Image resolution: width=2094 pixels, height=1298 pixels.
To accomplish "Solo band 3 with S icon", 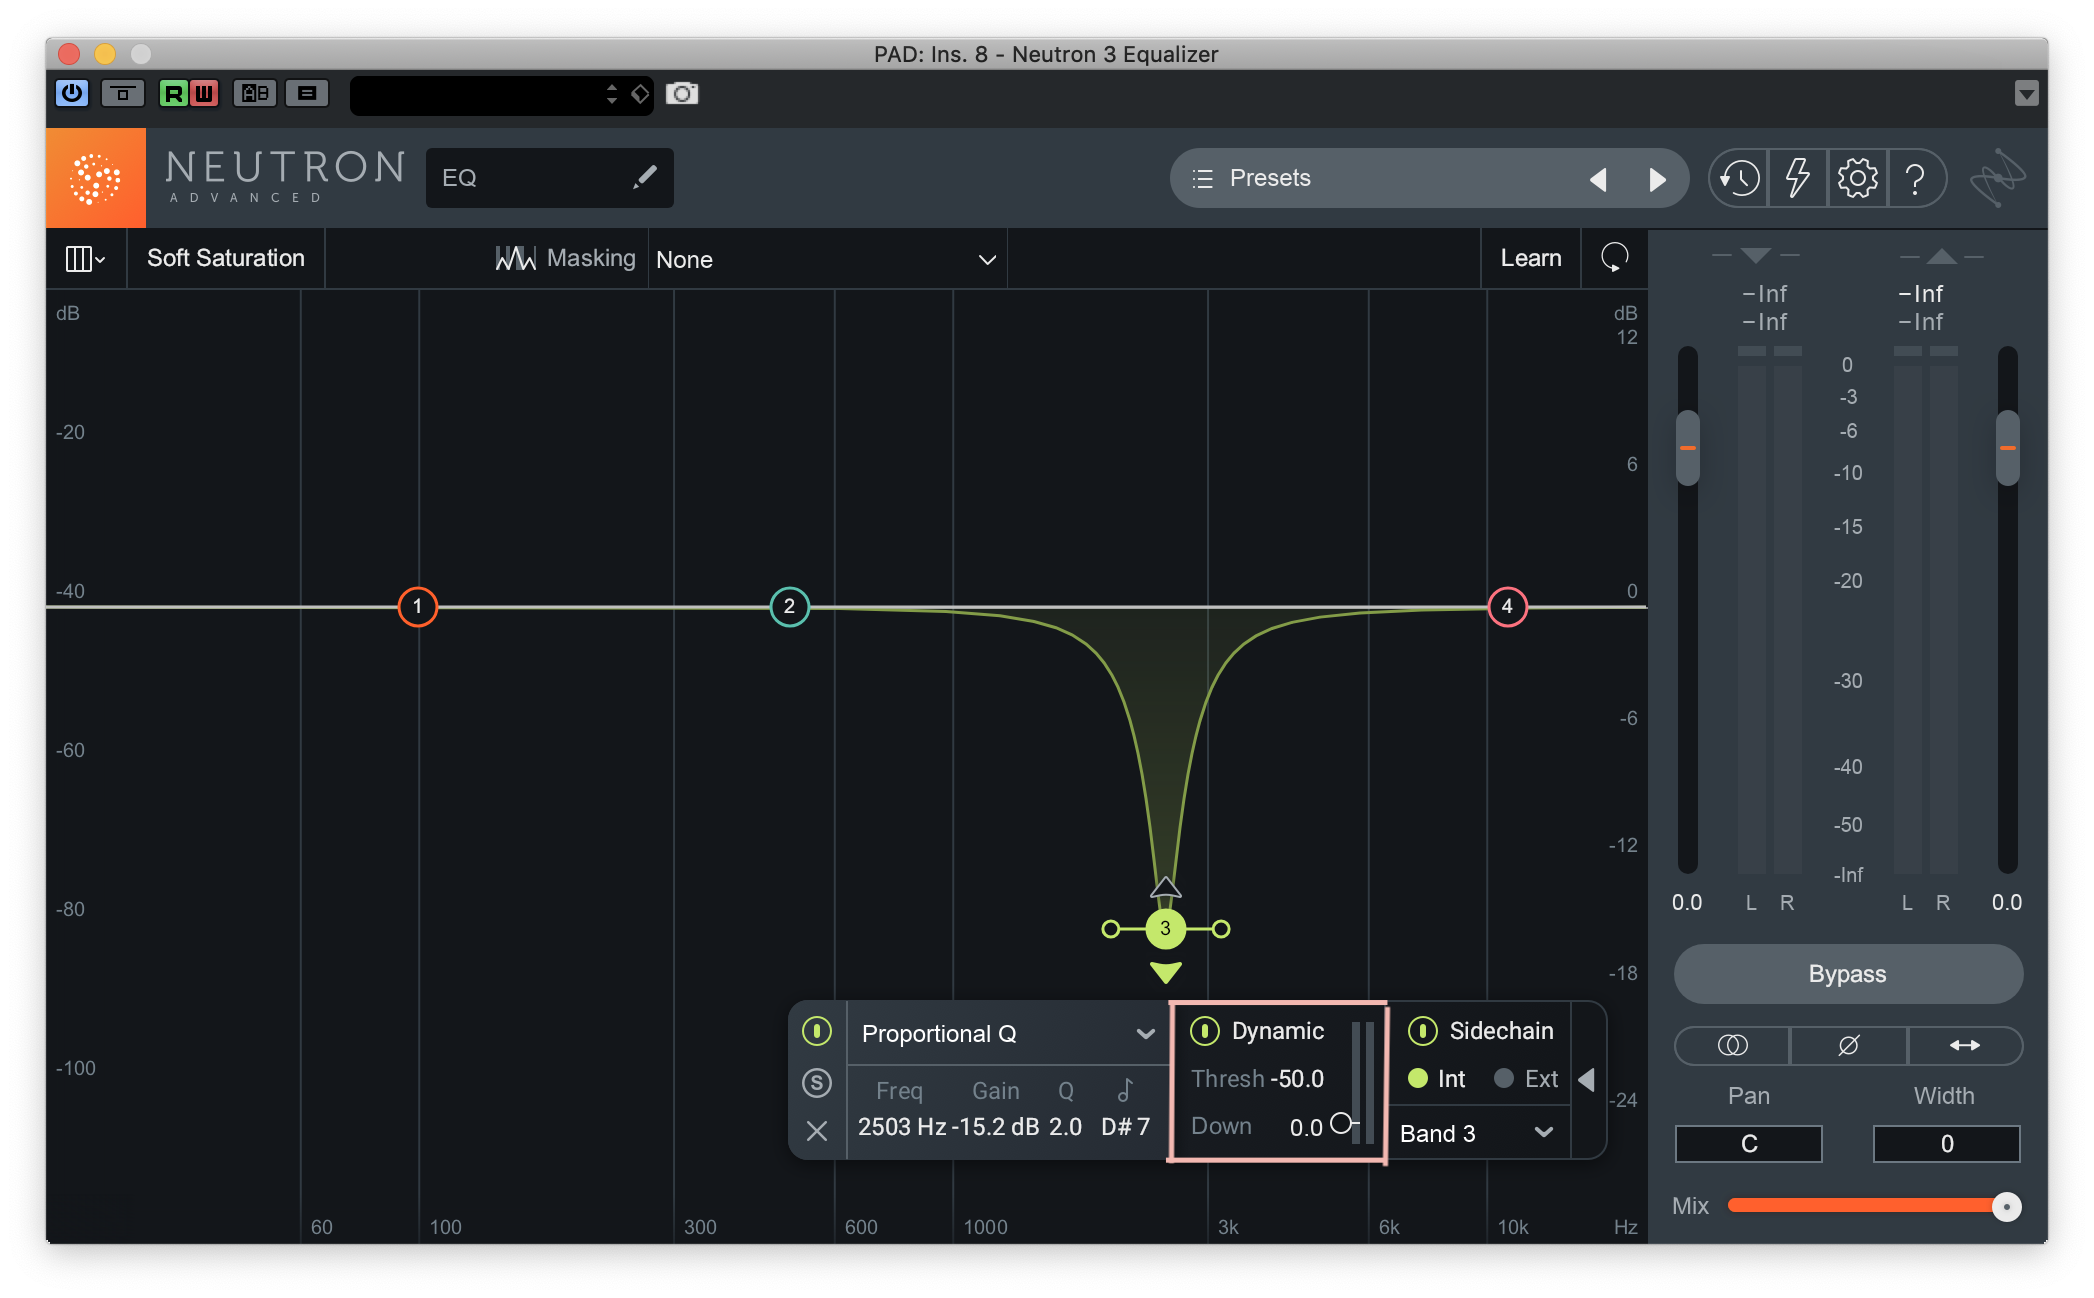I will tap(817, 1083).
